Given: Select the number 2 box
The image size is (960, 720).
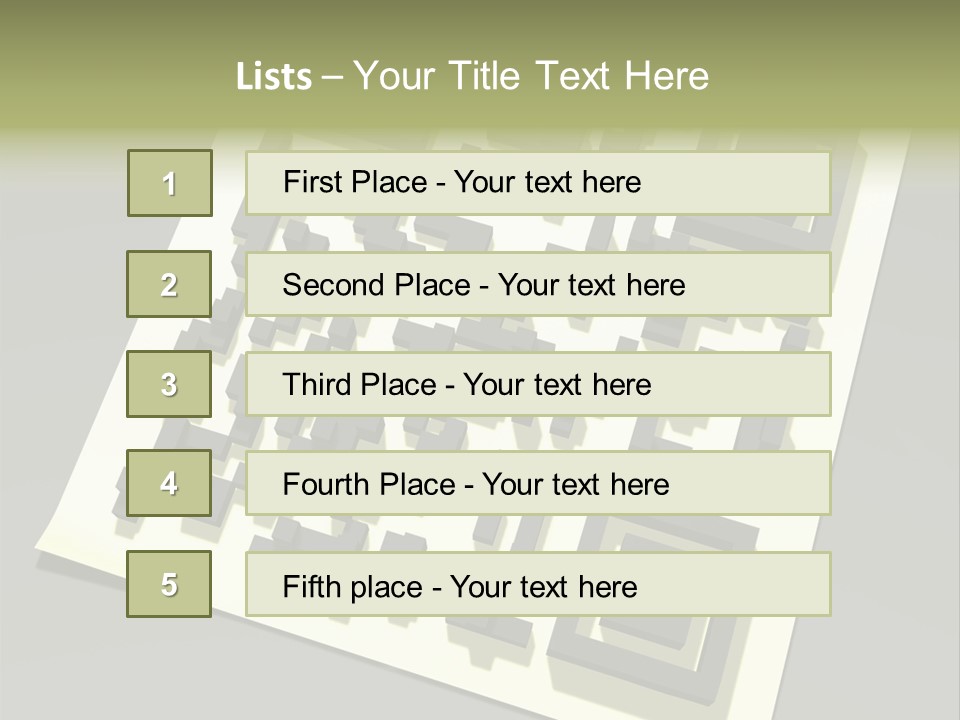Looking at the screenshot, I should coord(169,284).
